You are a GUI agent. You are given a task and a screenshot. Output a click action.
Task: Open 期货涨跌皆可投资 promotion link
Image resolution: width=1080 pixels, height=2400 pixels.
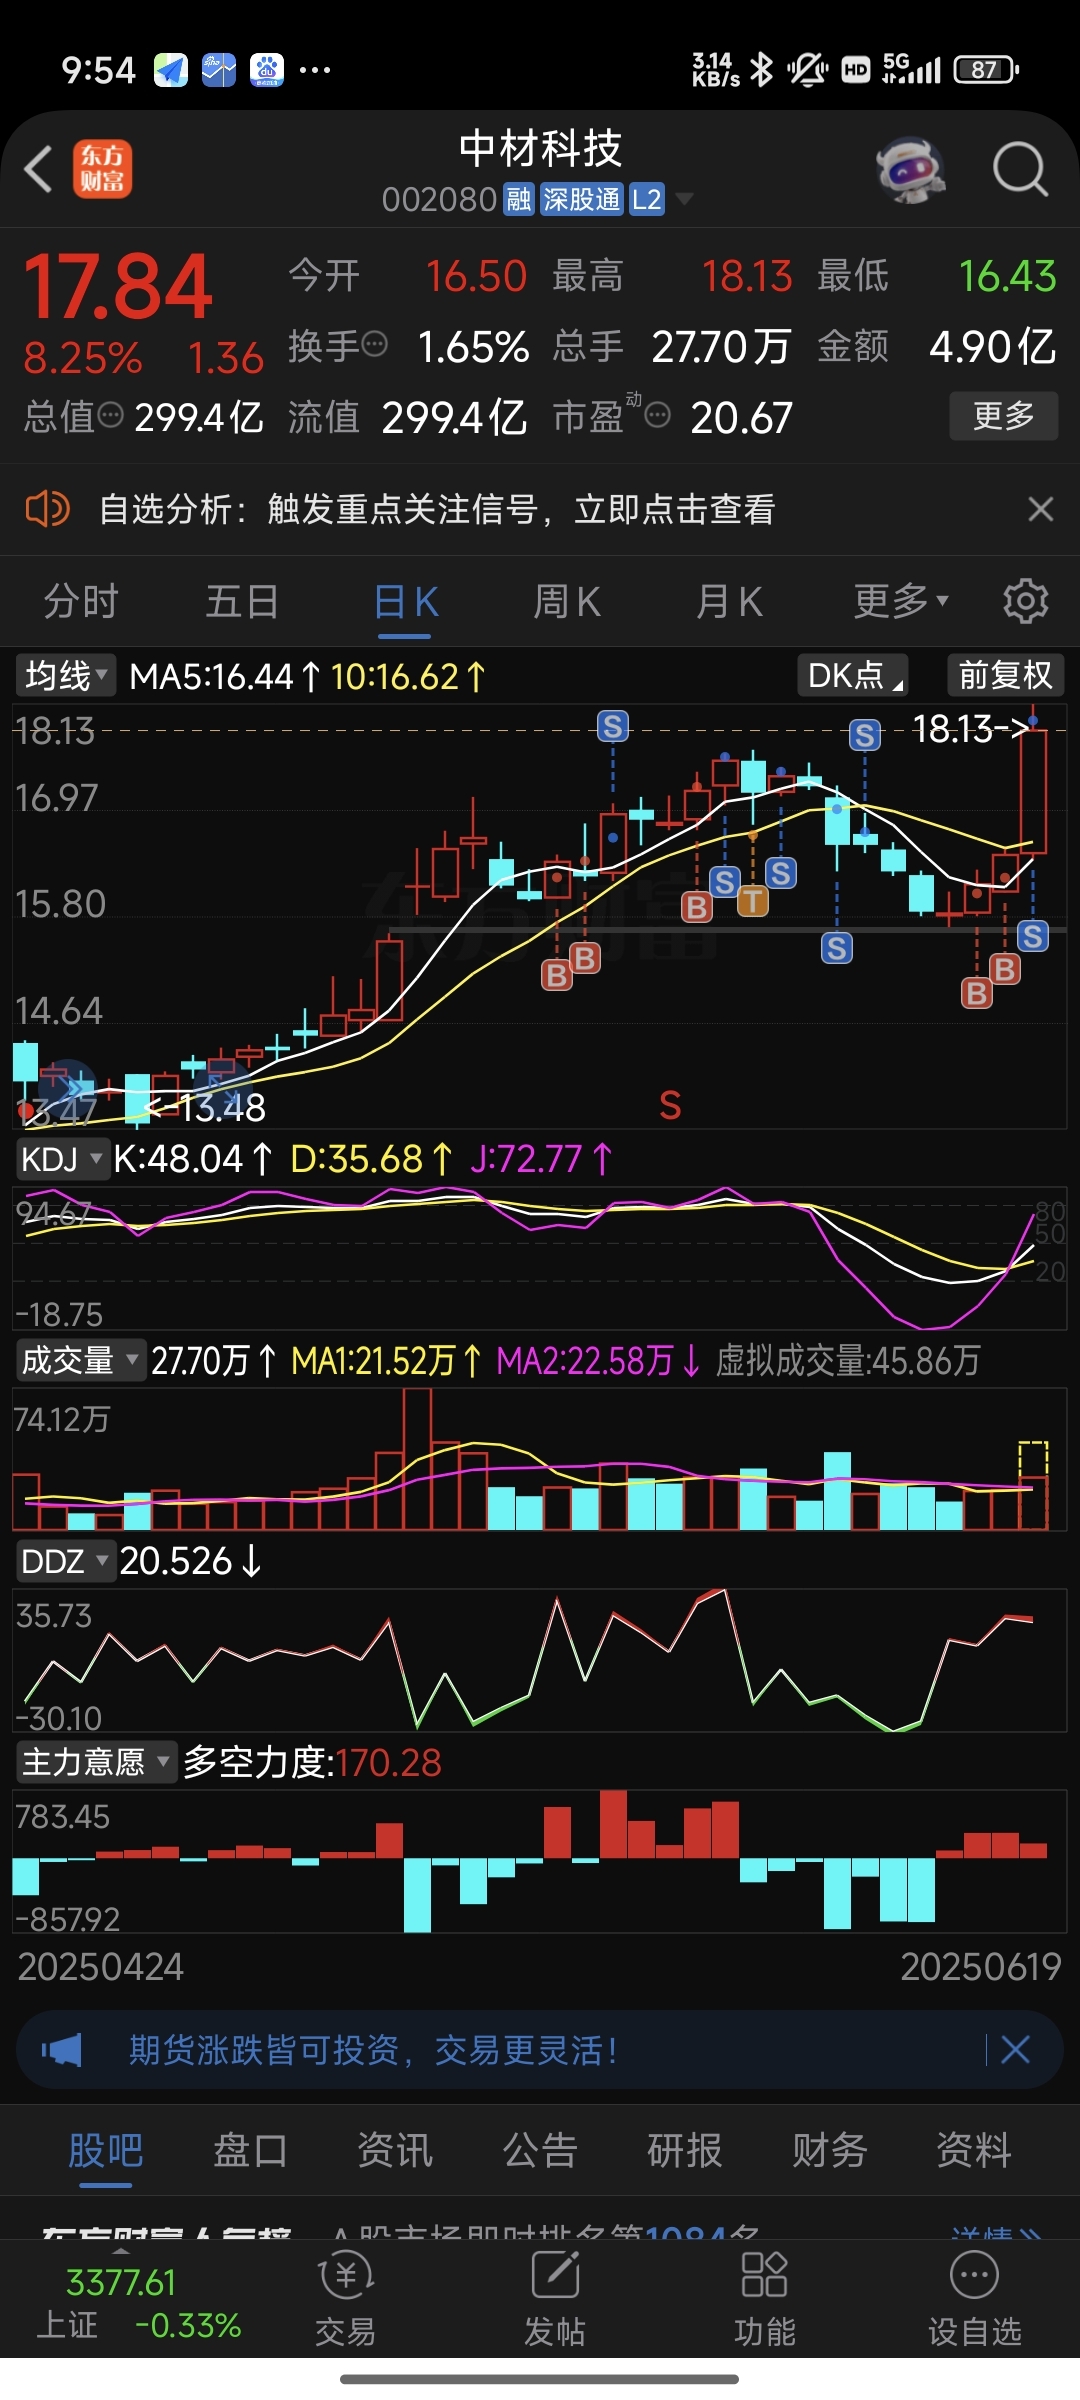pyautogui.click(x=373, y=2050)
